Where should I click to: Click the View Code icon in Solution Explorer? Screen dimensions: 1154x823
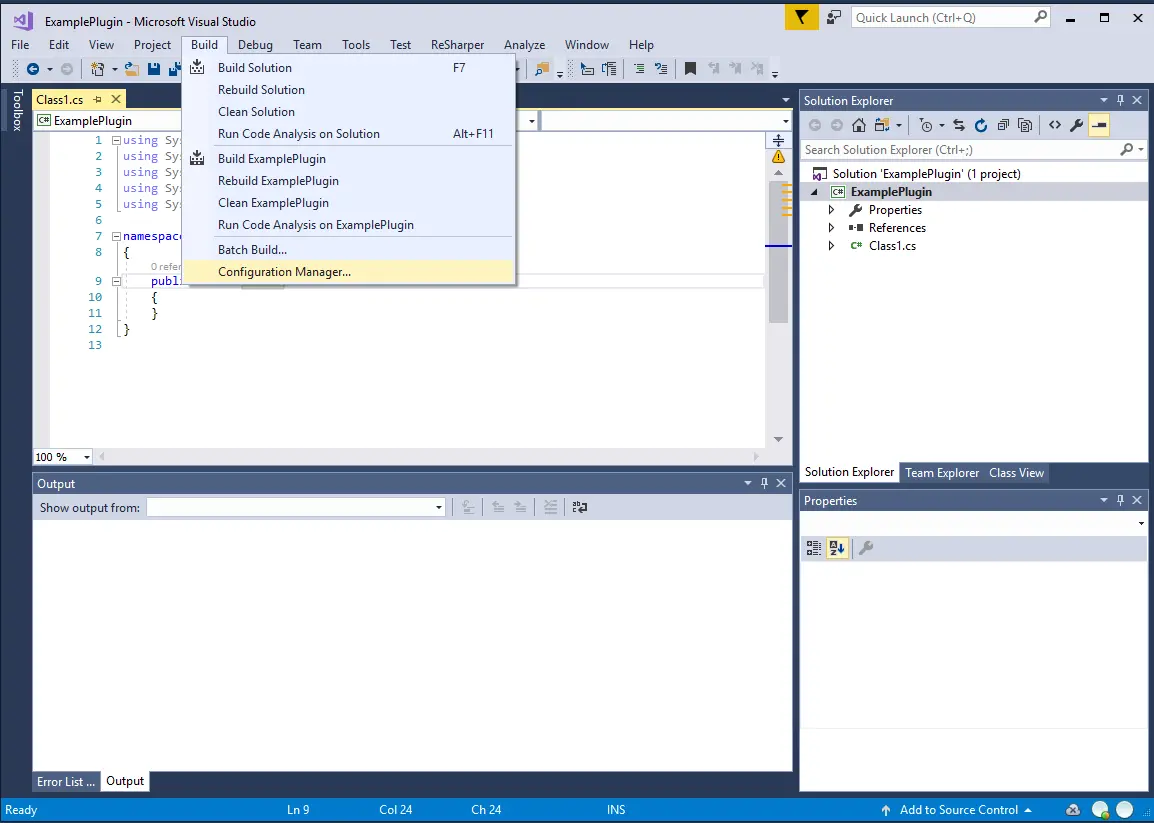tap(1055, 125)
